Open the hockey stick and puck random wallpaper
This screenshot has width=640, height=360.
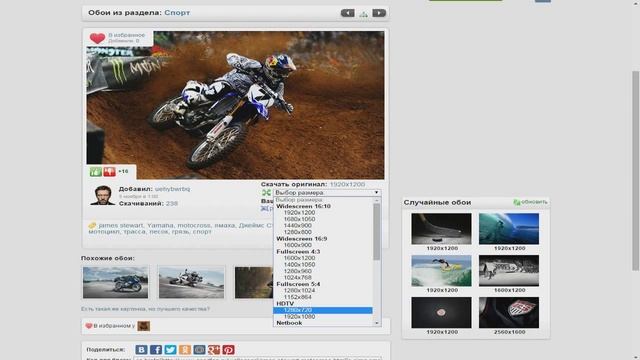click(441, 229)
